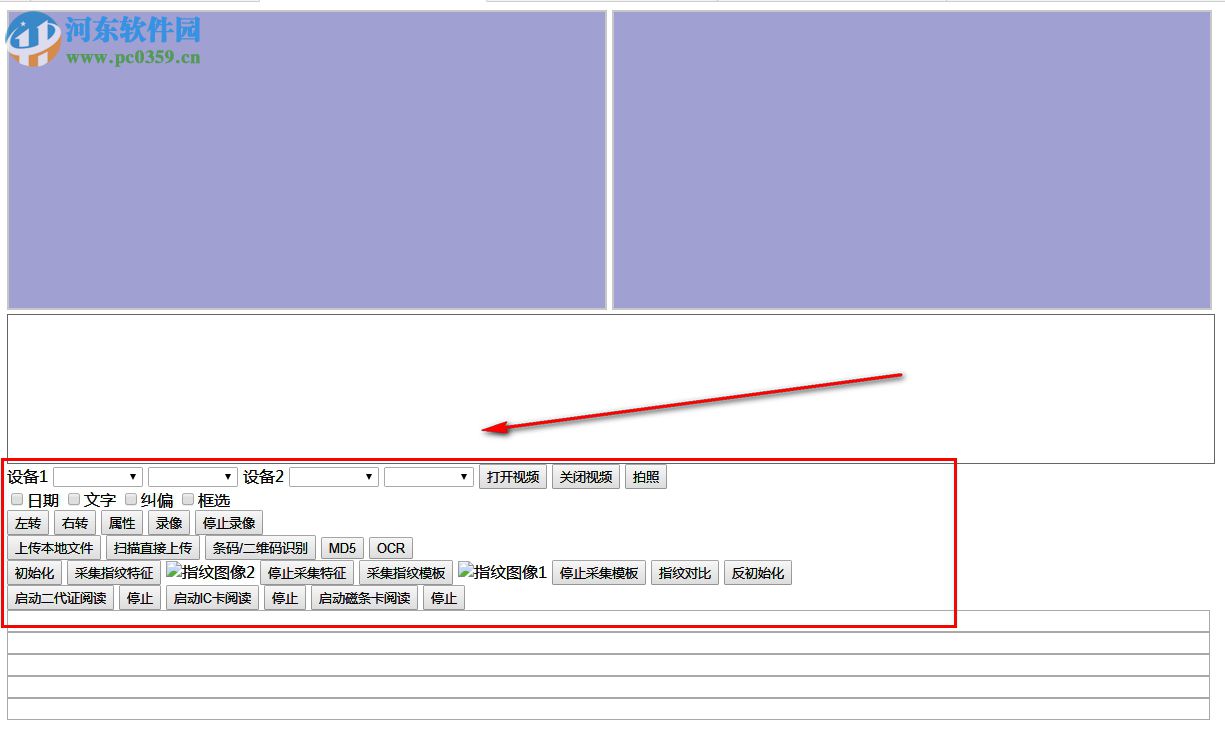Upload a file using 上传本地文件

(54, 548)
